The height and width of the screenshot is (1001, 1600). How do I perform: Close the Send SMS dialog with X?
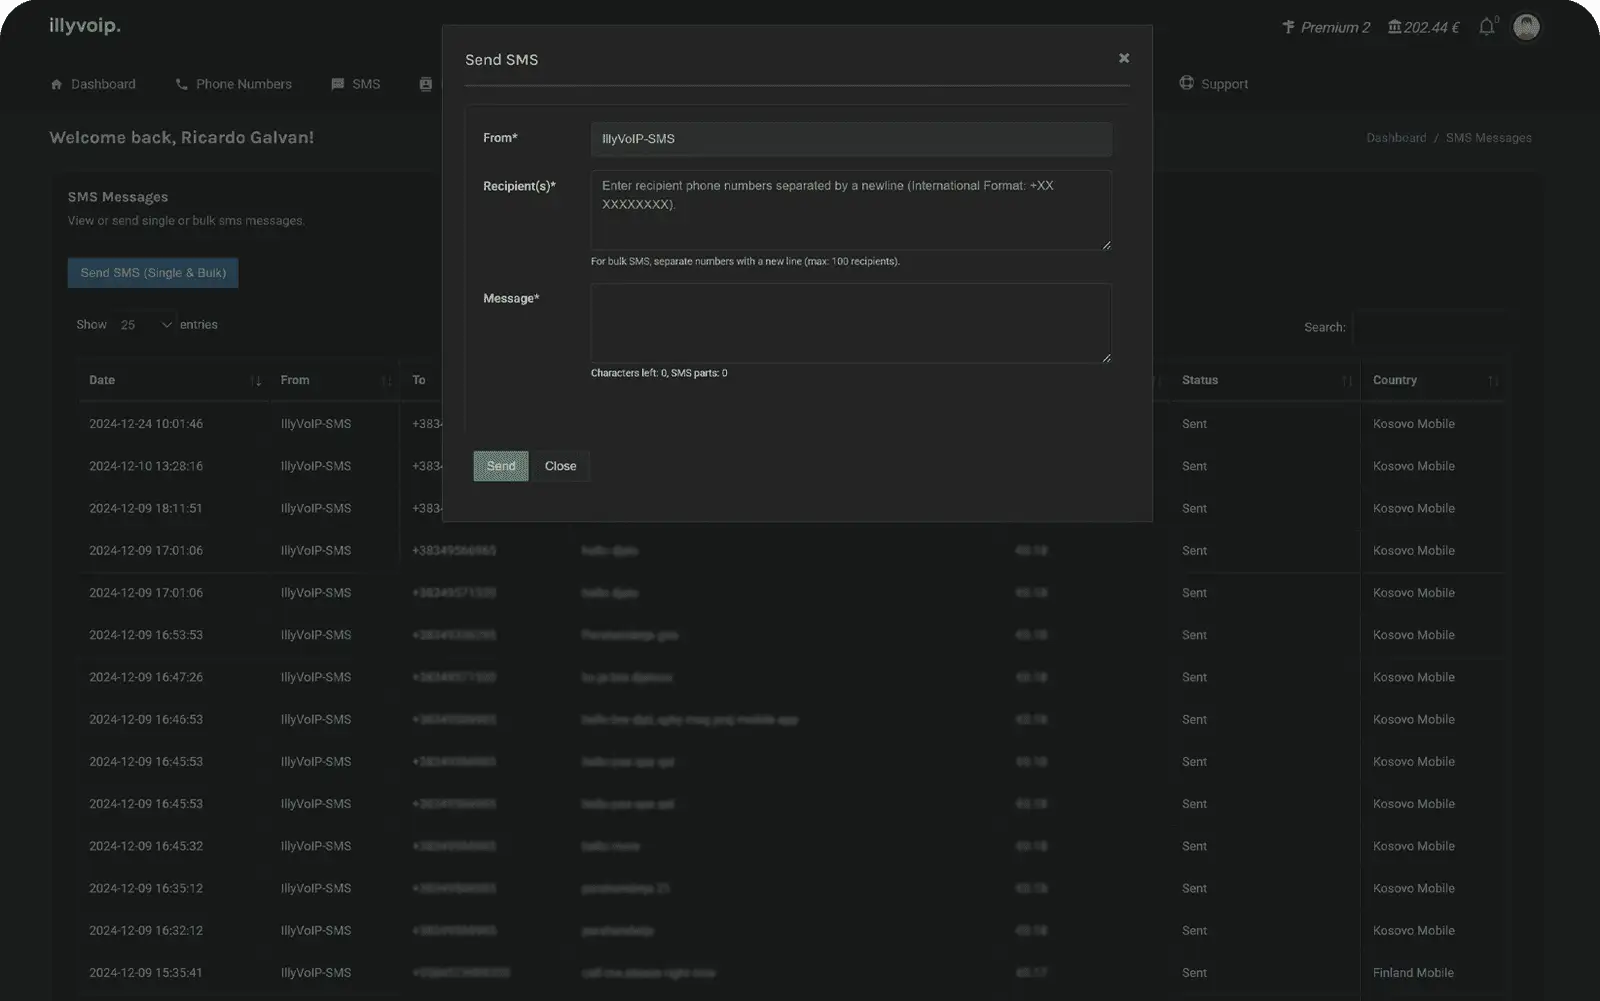tap(1124, 58)
